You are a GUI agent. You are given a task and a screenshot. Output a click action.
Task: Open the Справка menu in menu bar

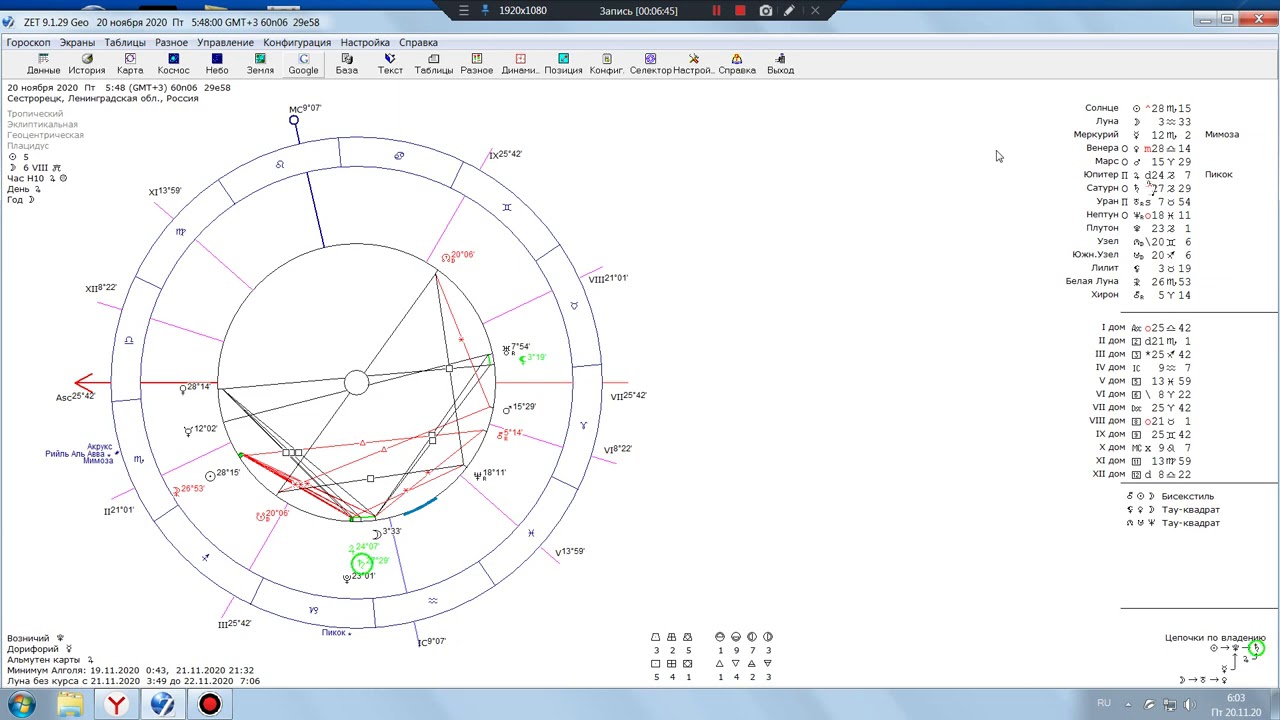[418, 42]
